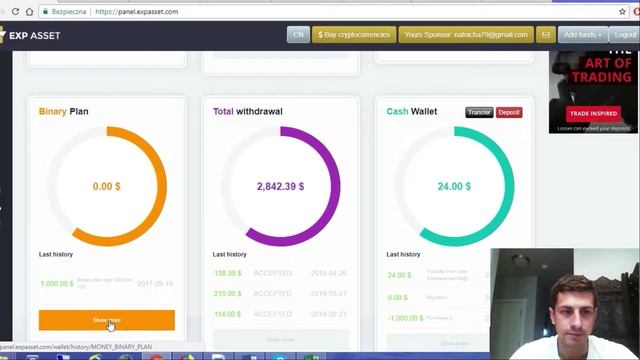Click Transfer in the Cash Wallet card
This screenshot has width=640, height=360.
(x=479, y=112)
